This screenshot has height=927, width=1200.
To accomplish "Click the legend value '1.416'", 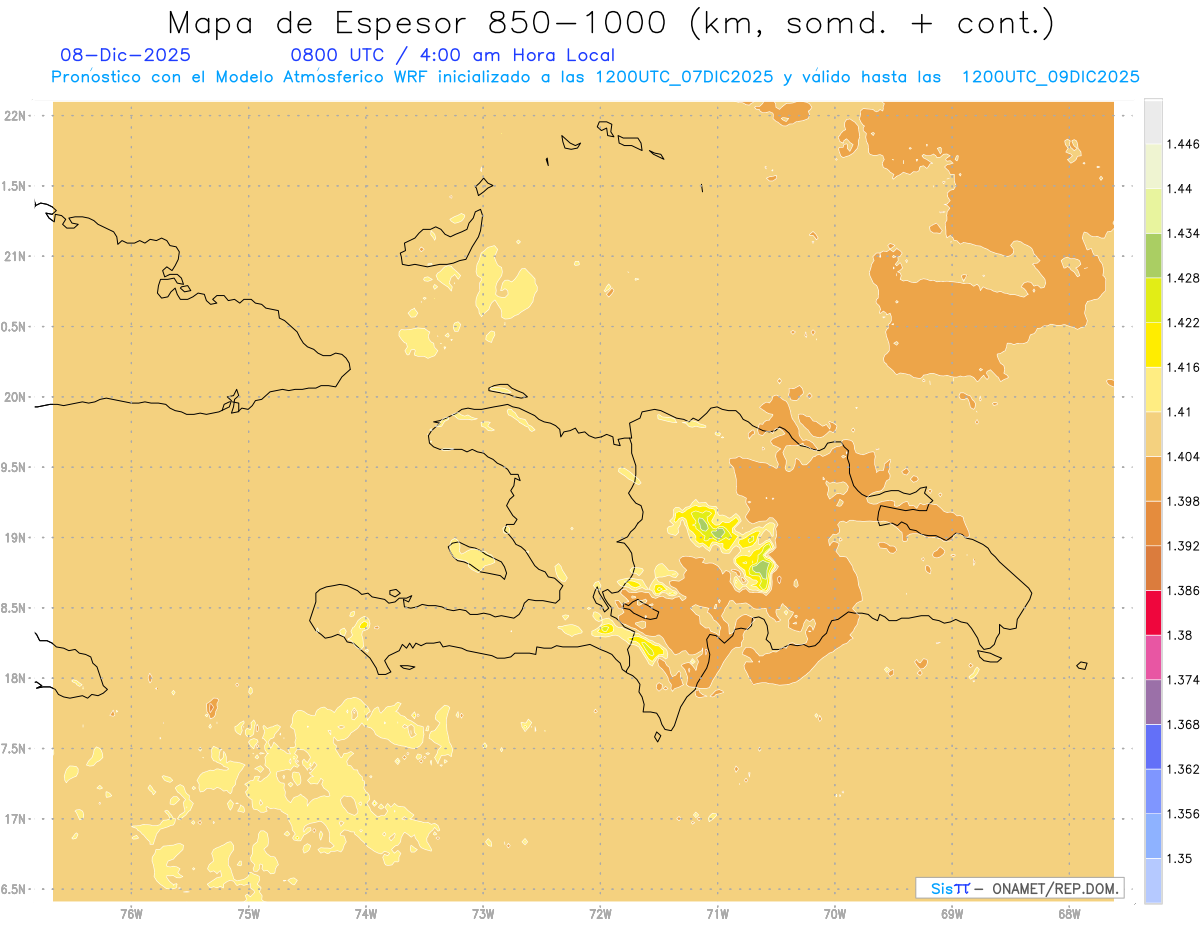I will point(1183,367).
